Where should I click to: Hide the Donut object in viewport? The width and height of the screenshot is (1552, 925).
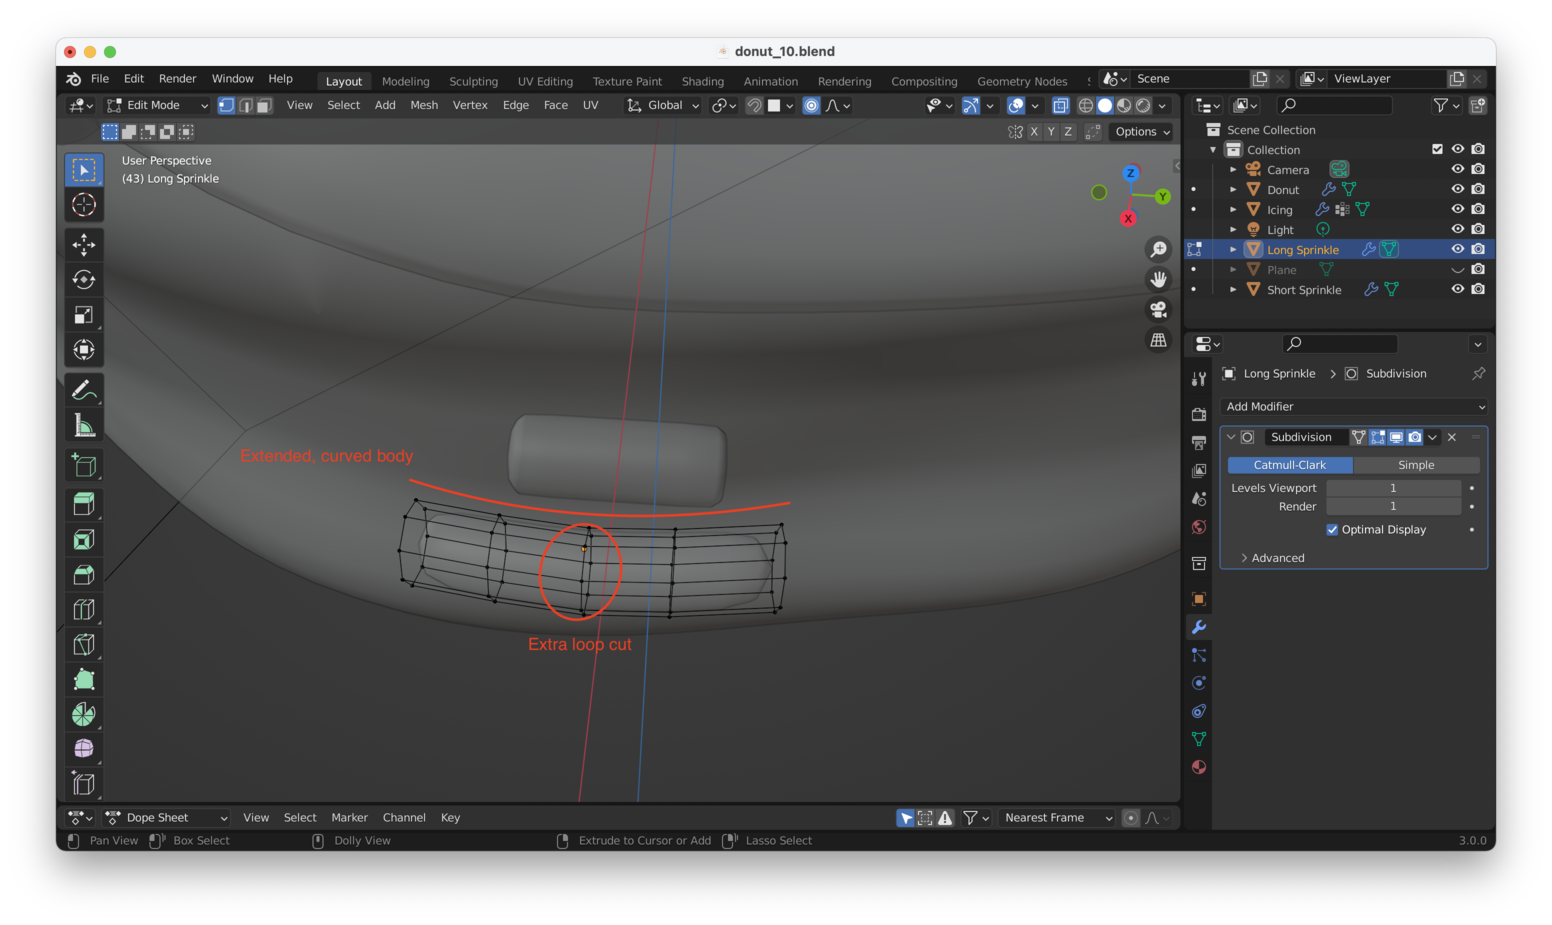click(1457, 189)
